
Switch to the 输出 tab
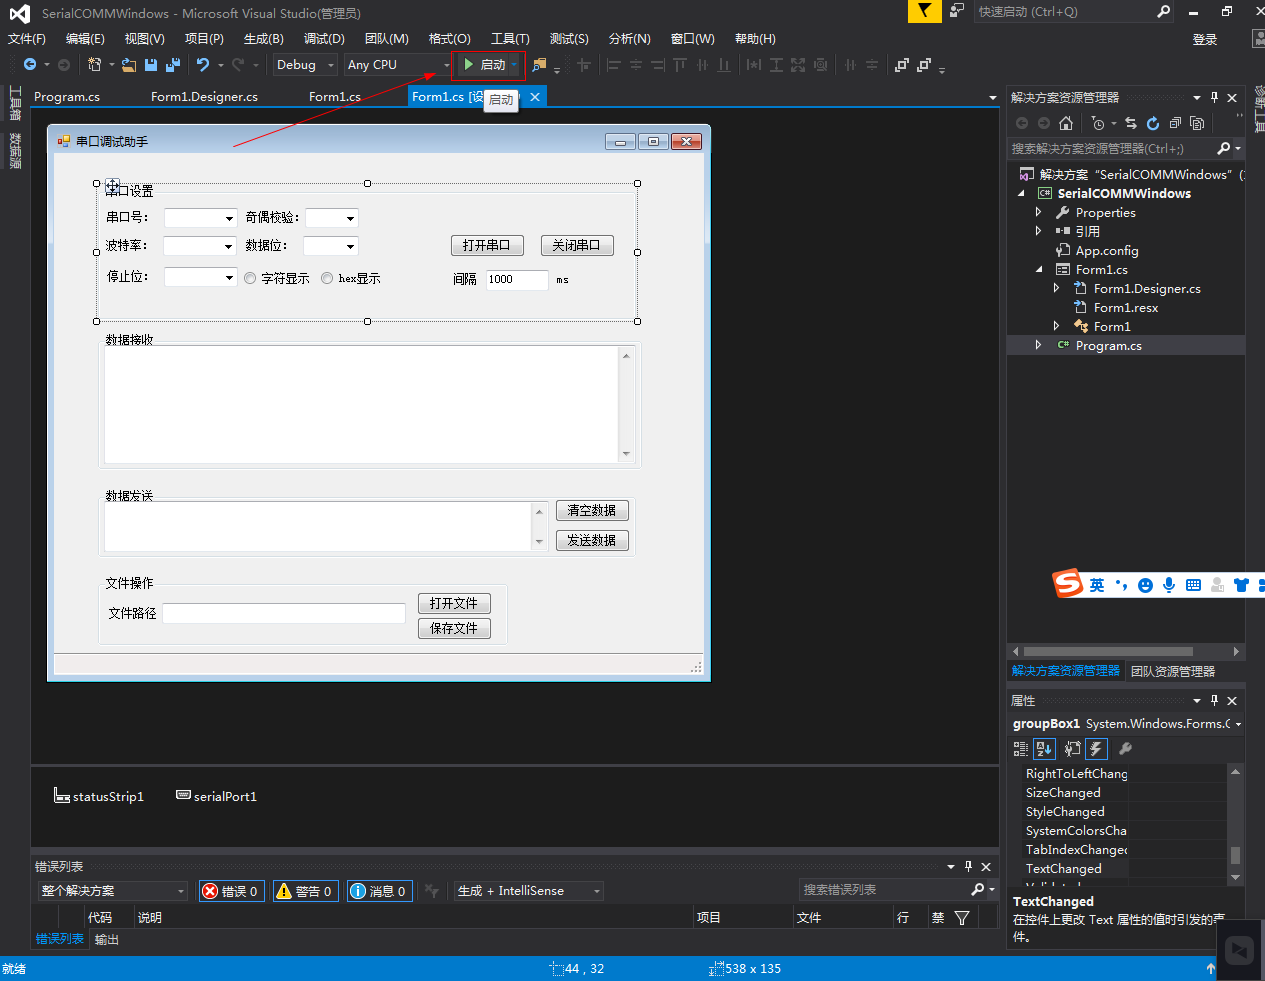(107, 940)
